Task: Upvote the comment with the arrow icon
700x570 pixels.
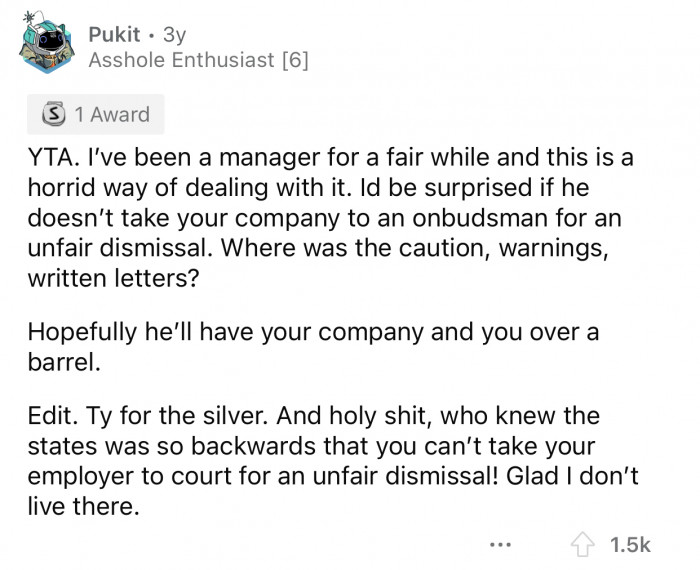Action: (583, 544)
